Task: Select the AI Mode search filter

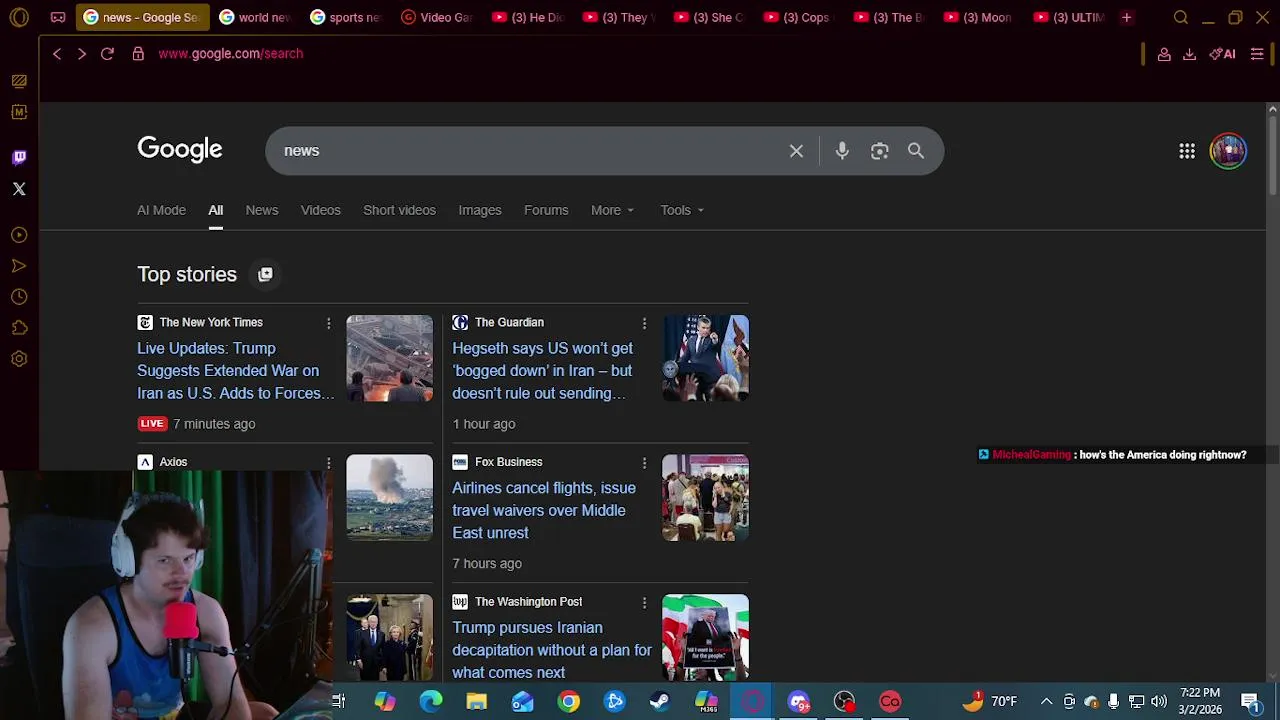Action: coord(161,210)
